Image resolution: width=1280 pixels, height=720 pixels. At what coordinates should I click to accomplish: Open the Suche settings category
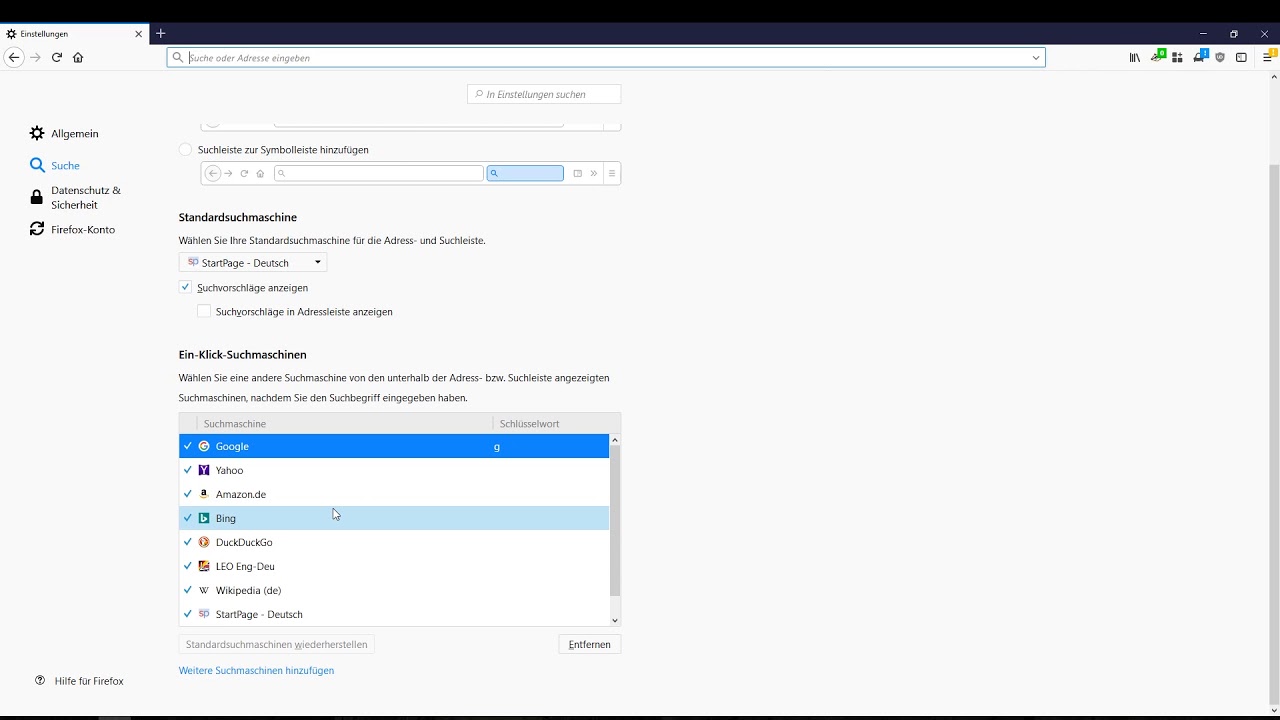[55, 165]
